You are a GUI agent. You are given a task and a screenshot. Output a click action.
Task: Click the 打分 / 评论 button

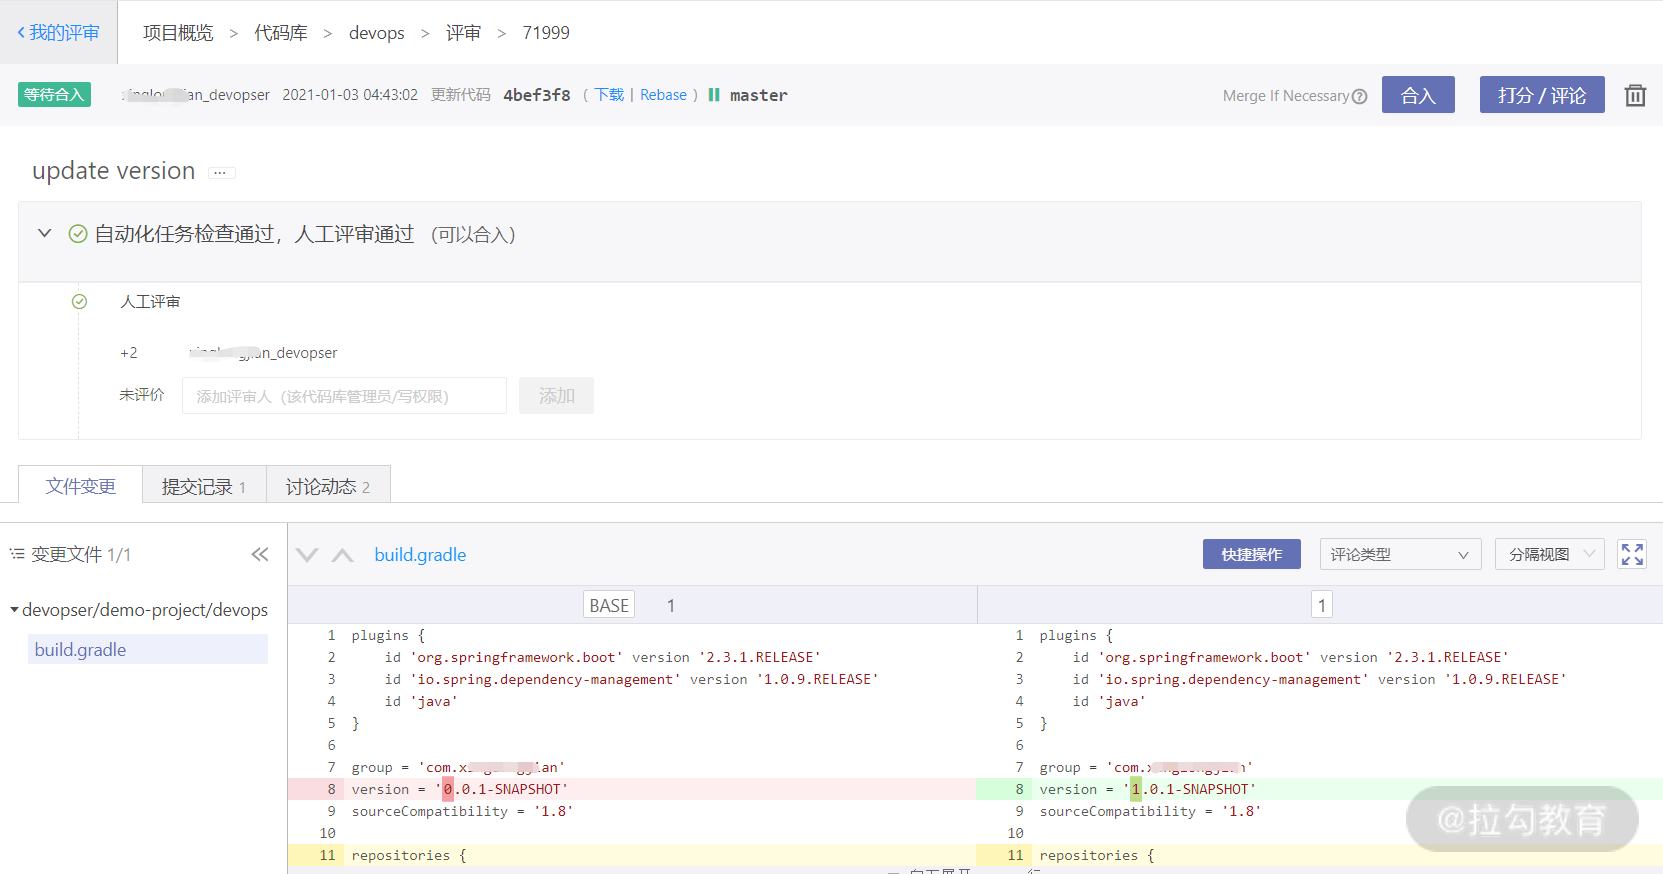(x=1542, y=95)
